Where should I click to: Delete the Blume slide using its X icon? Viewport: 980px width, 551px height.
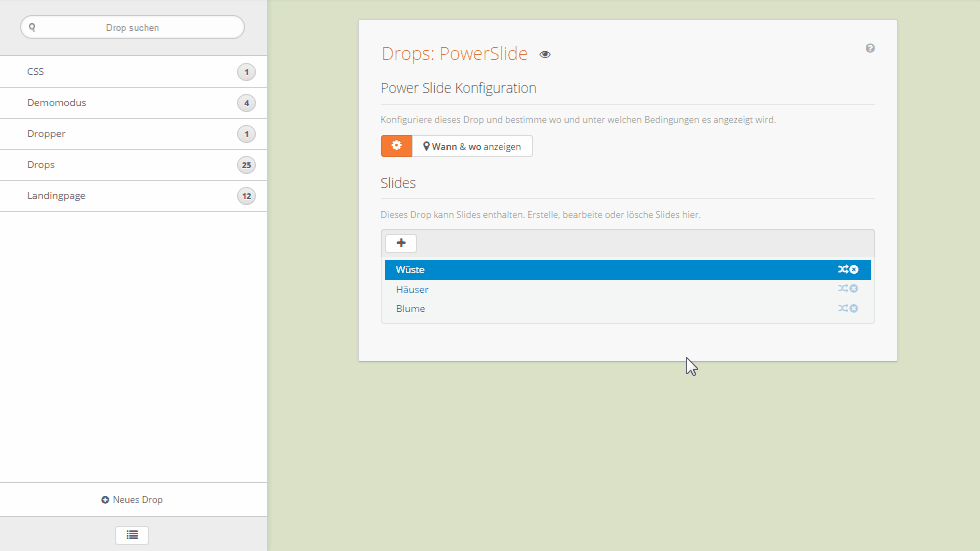coord(854,308)
